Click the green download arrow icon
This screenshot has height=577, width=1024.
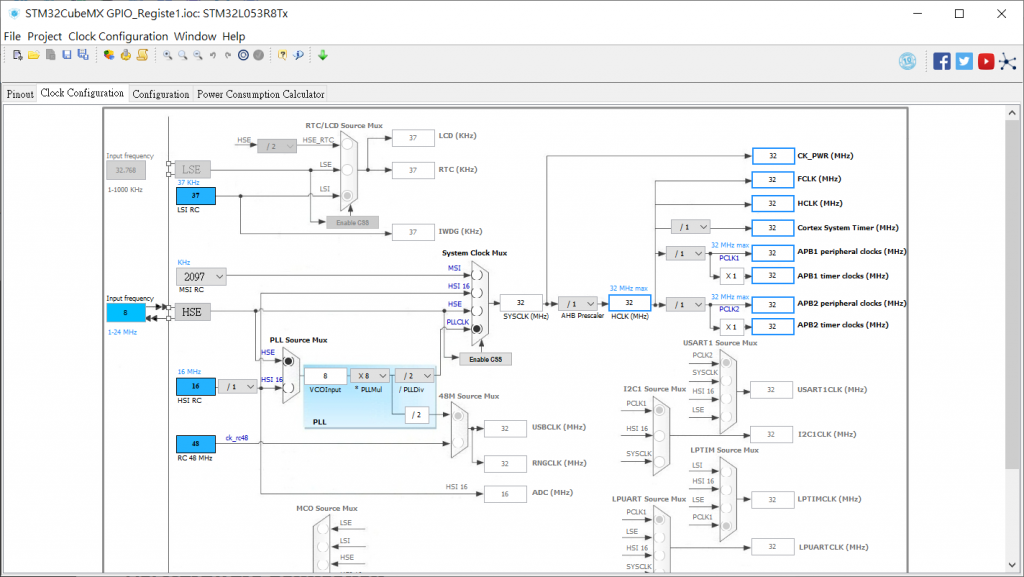pyautogui.click(x=323, y=55)
